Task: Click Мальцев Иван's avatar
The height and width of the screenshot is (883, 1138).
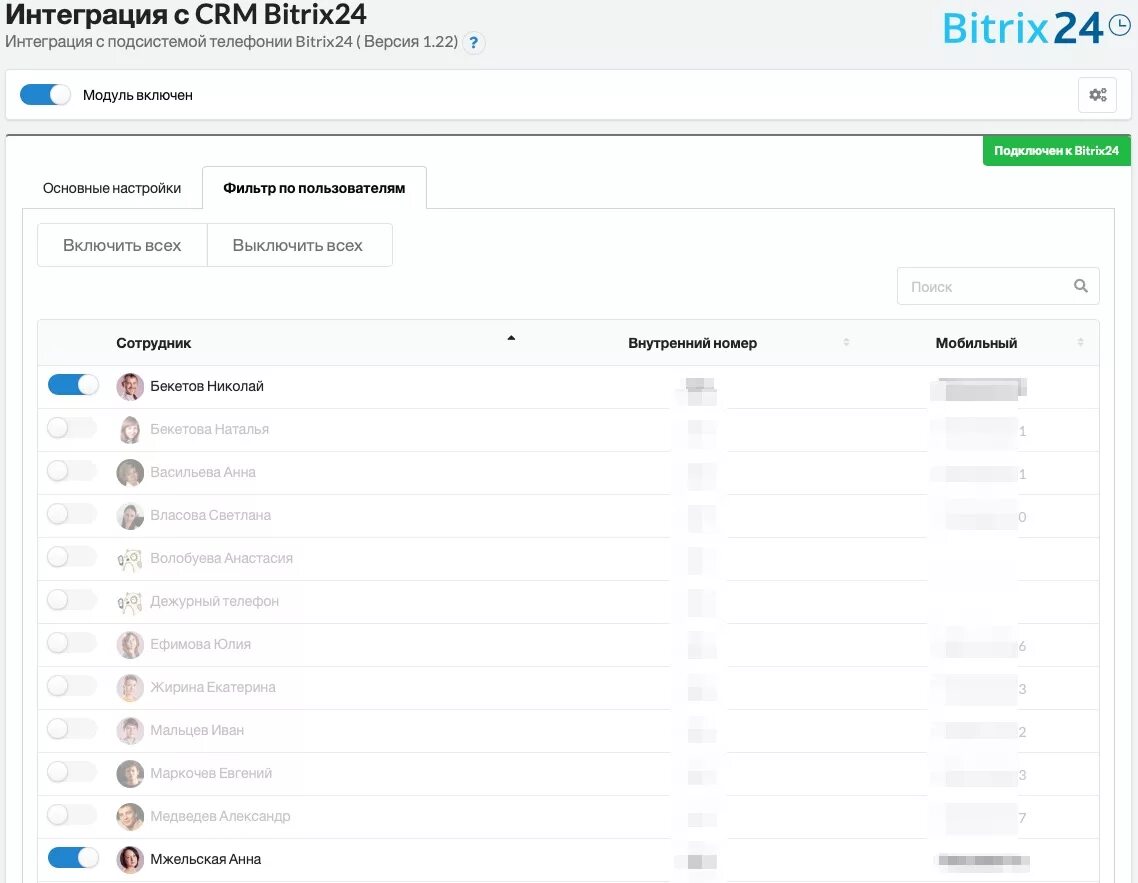Action: (x=130, y=731)
